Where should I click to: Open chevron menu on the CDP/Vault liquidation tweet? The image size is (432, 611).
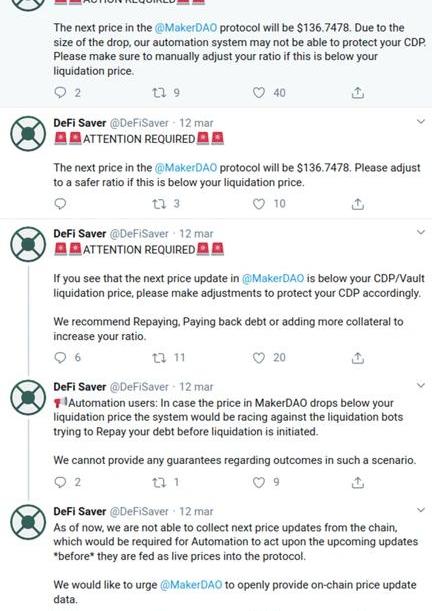(421, 233)
